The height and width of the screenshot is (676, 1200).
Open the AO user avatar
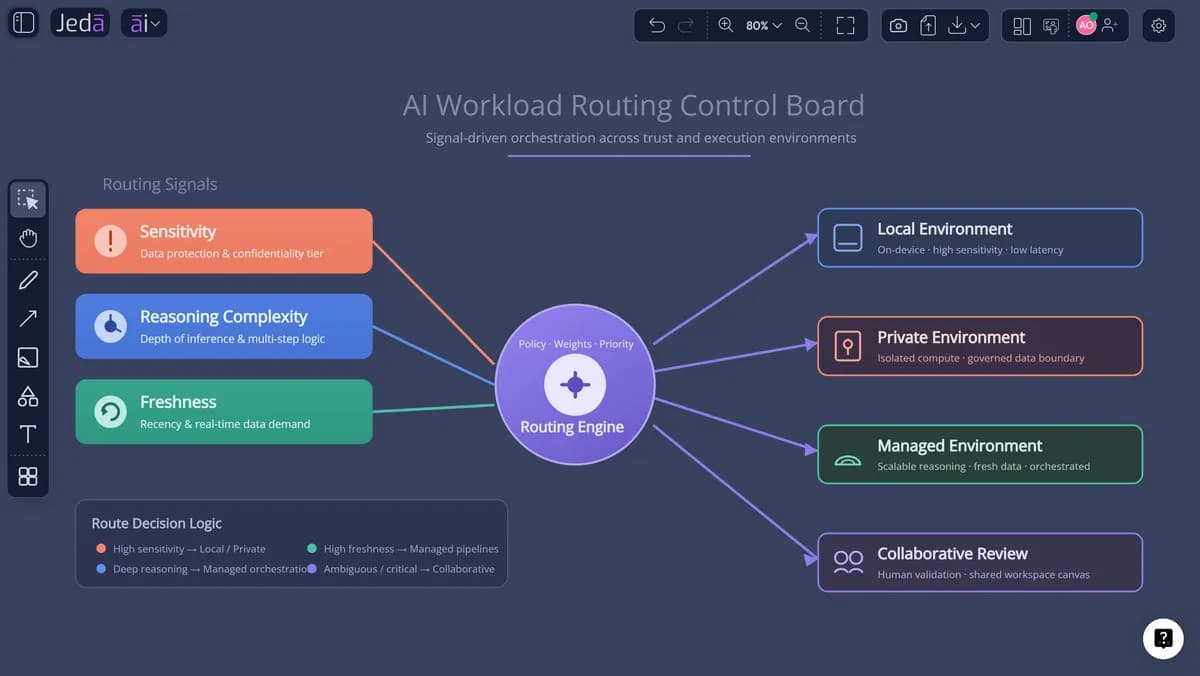pyautogui.click(x=1086, y=26)
